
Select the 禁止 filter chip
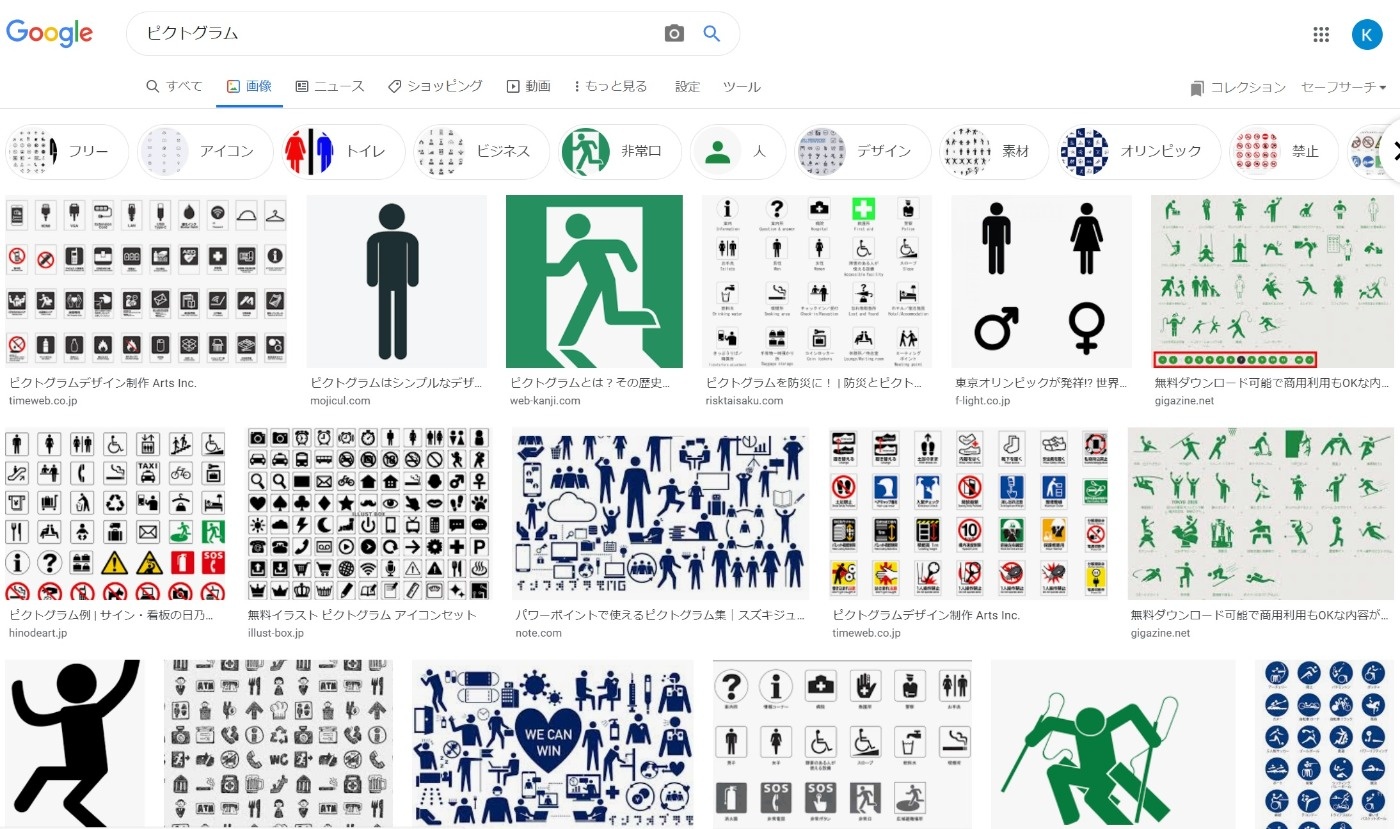click(1285, 150)
